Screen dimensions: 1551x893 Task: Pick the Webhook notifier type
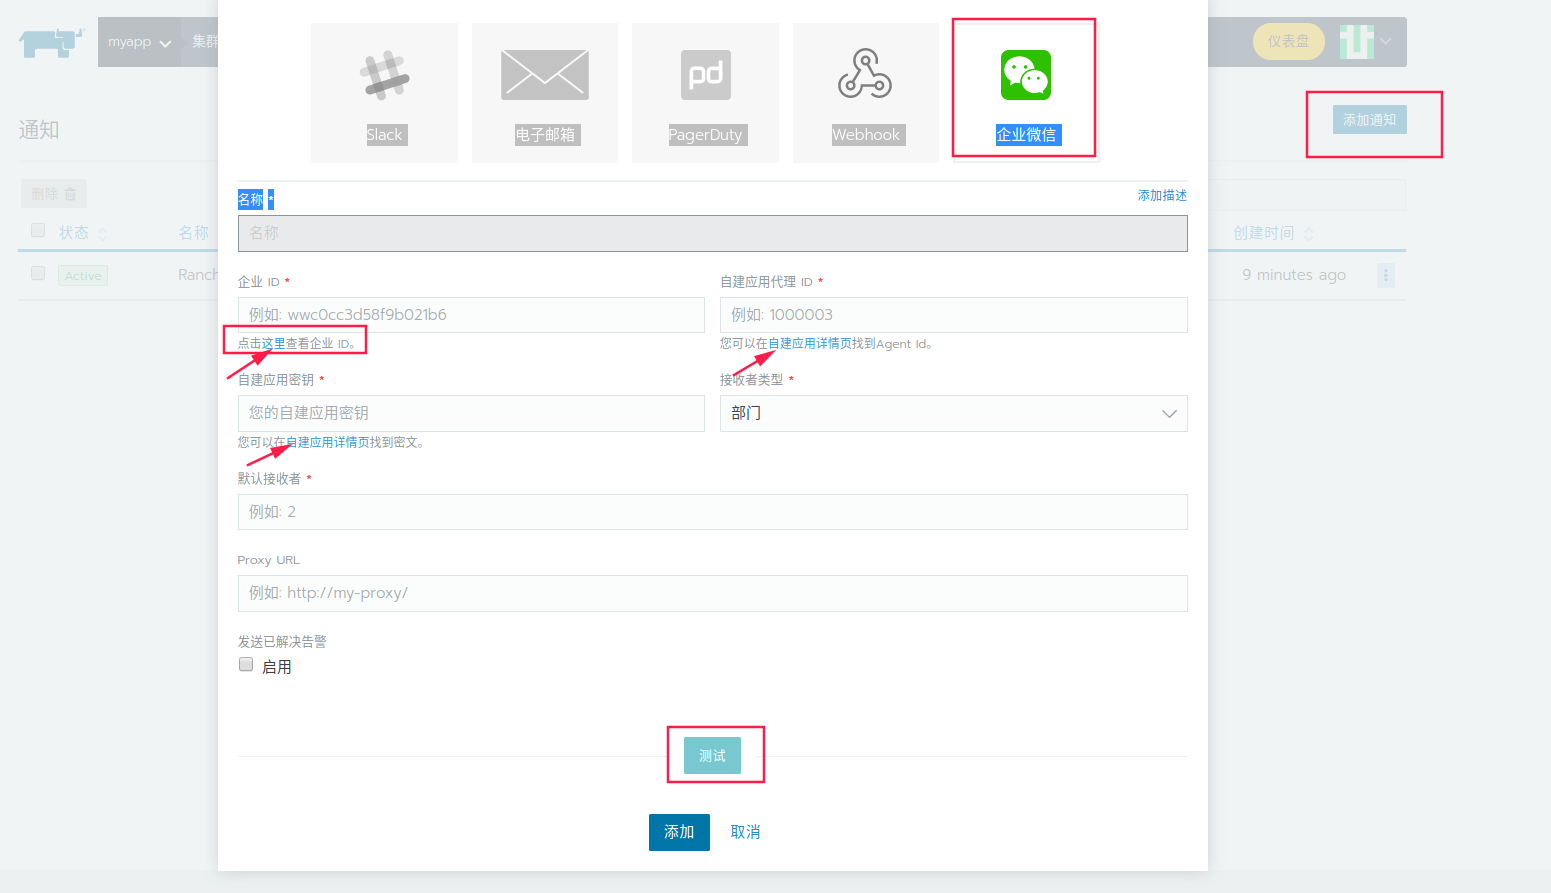point(866,93)
